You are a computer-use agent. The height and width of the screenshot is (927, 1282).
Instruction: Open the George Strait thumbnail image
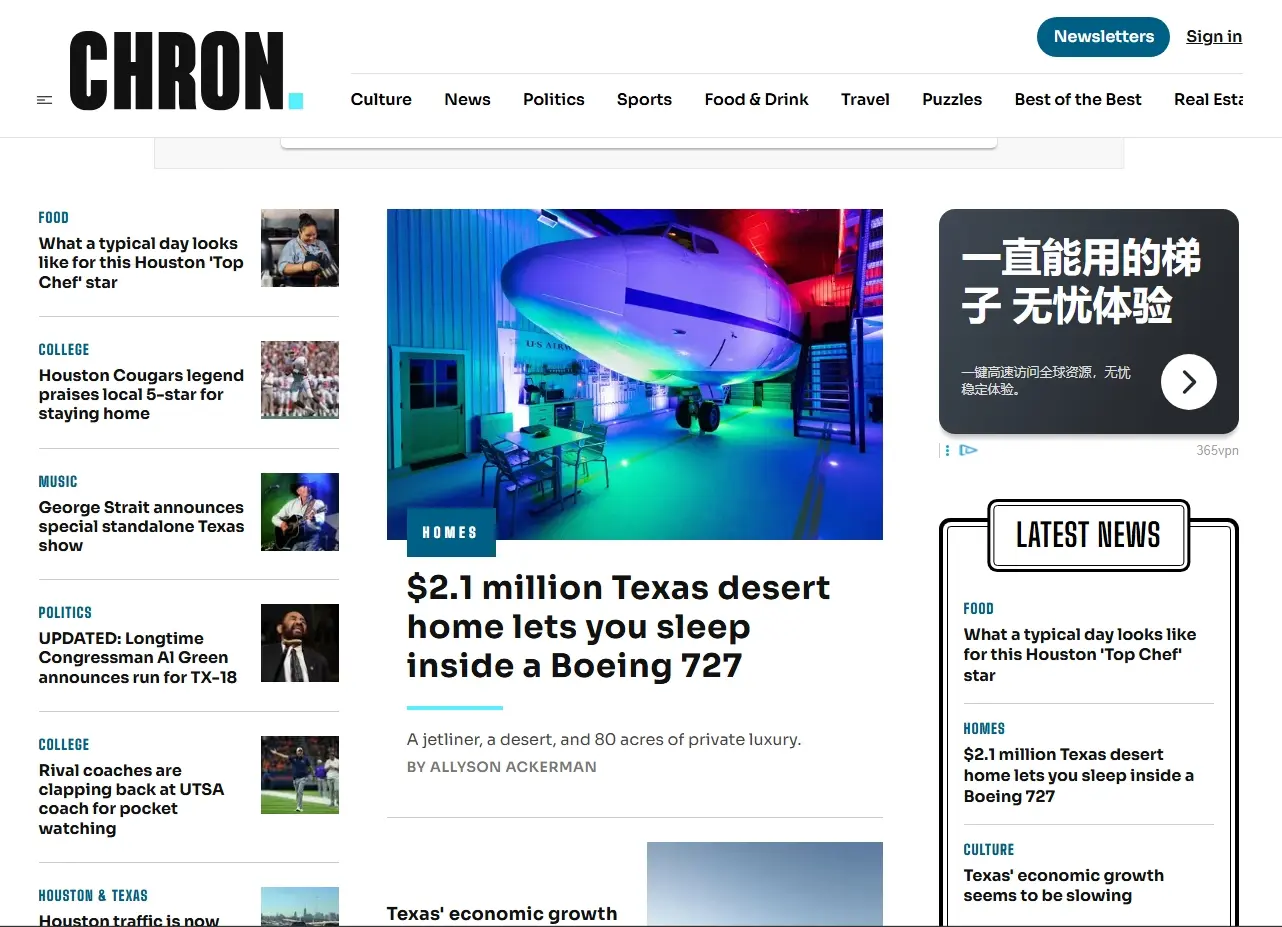click(299, 512)
